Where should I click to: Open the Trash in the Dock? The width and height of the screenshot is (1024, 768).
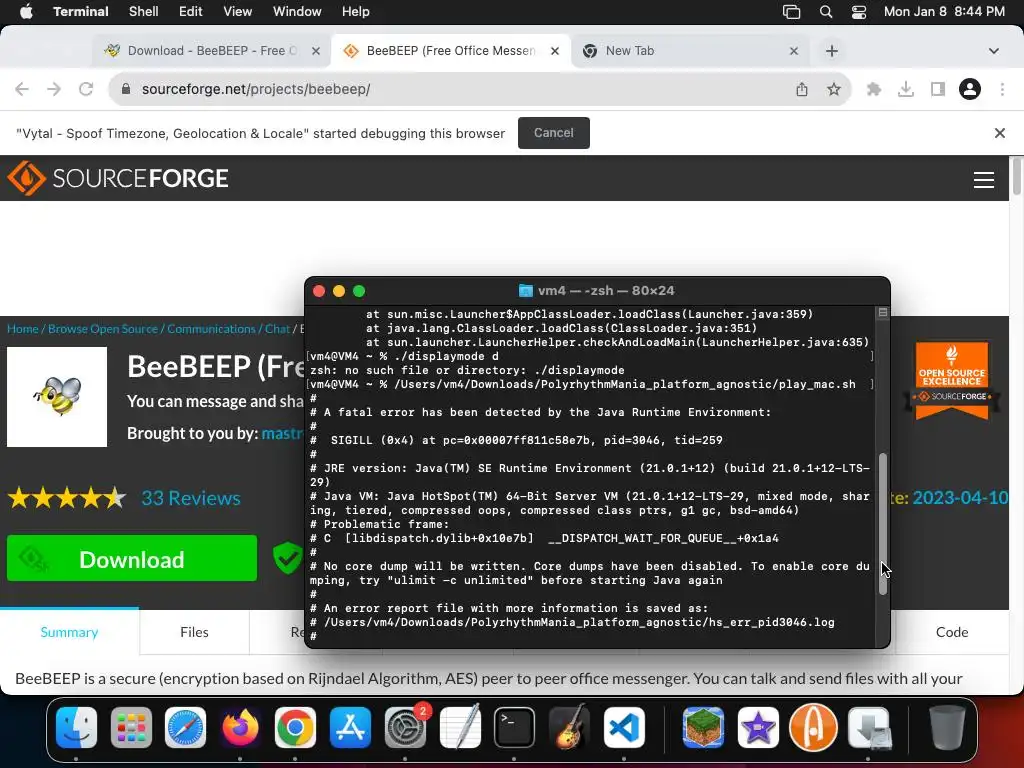point(947,727)
